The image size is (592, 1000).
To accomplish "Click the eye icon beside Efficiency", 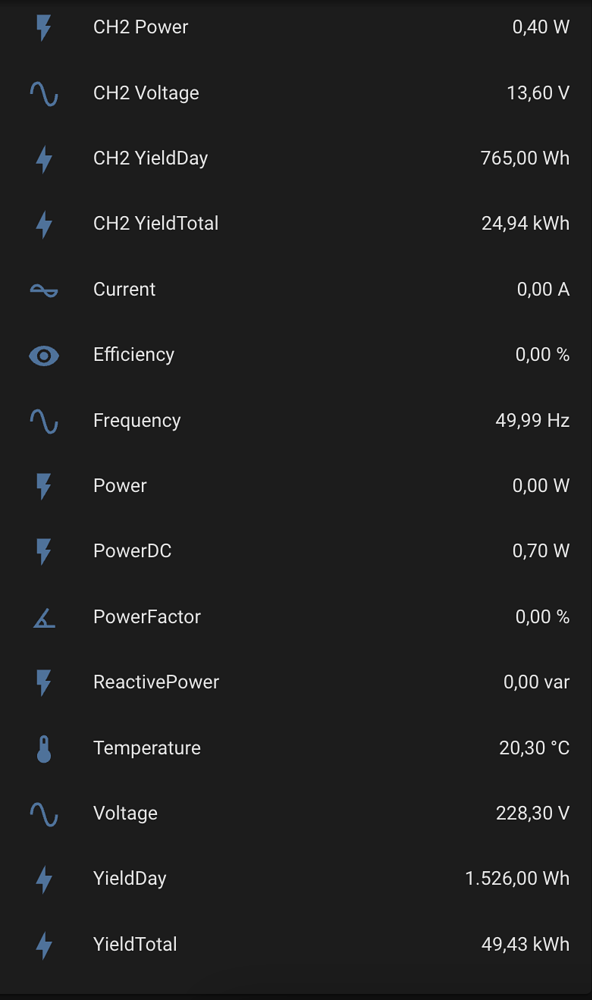I will pos(43,355).
